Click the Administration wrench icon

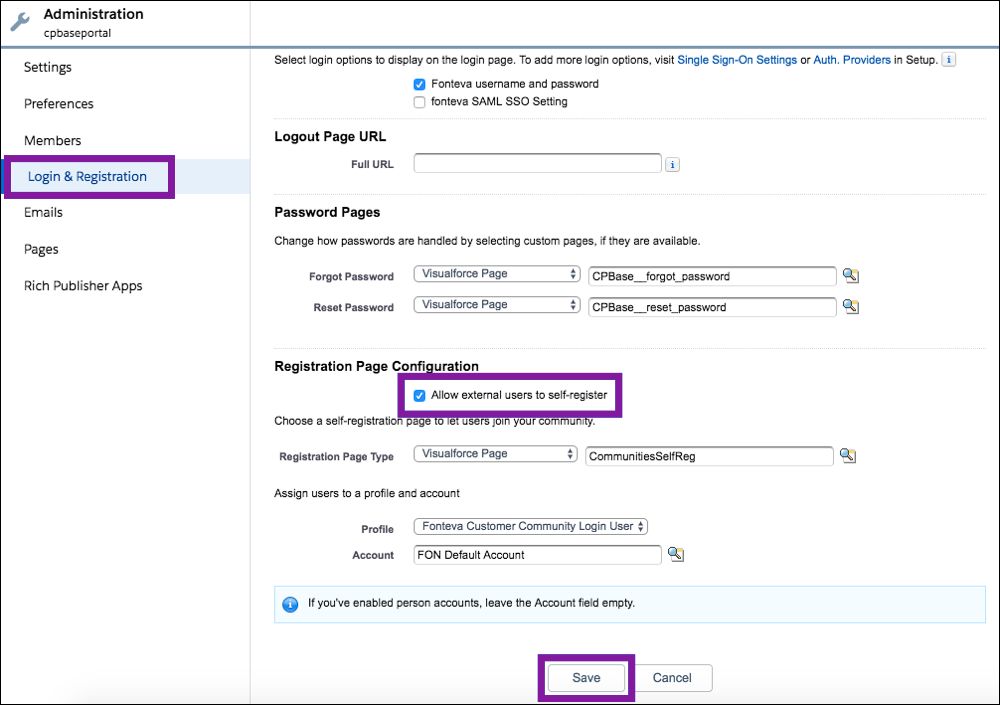point(20,19)
